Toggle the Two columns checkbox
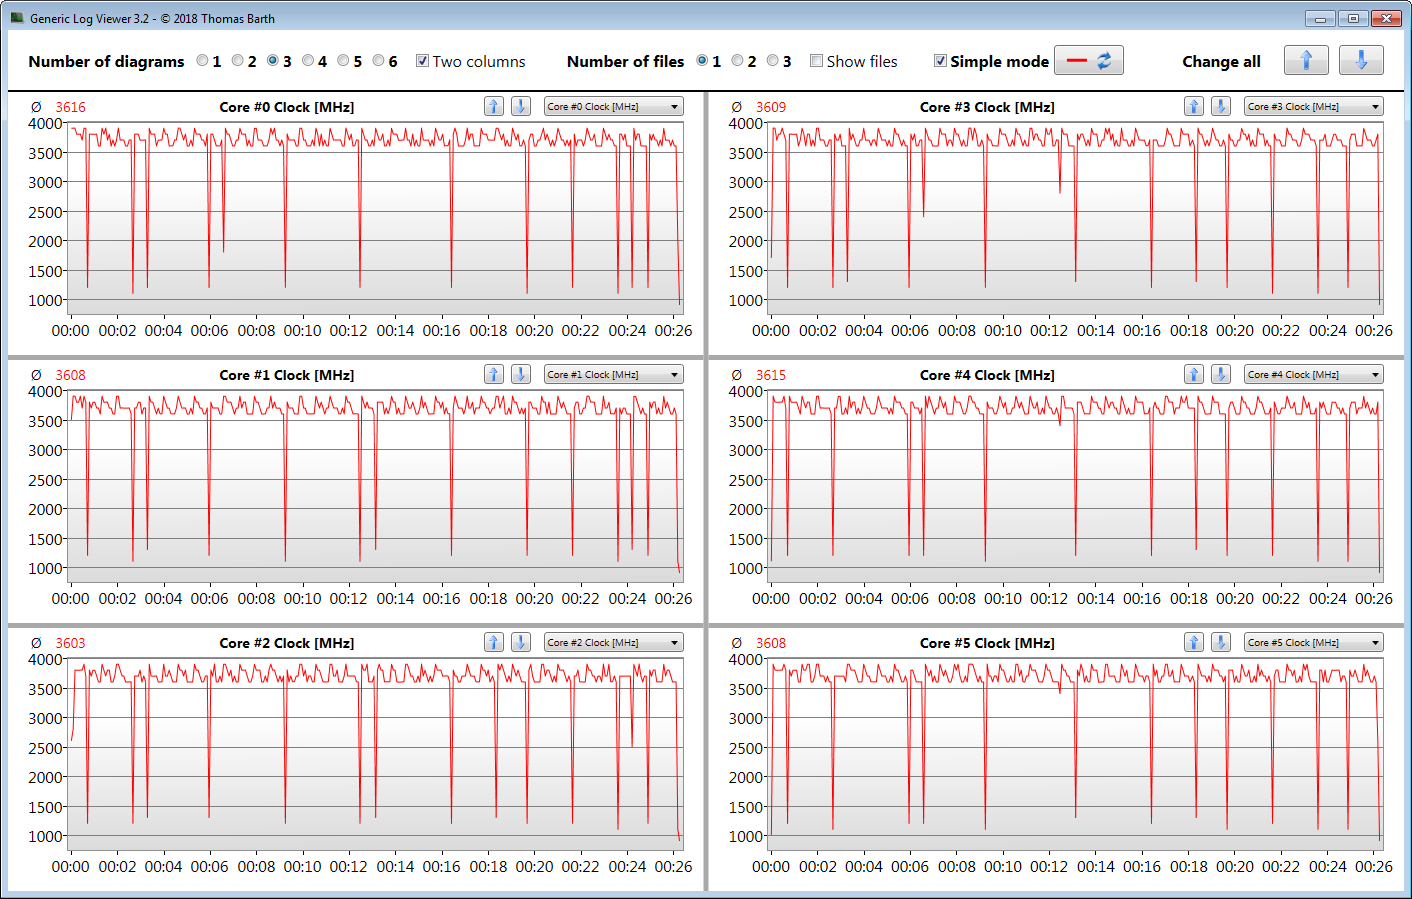This screenshot has width=1412, height=899. [x=422, y=61]
